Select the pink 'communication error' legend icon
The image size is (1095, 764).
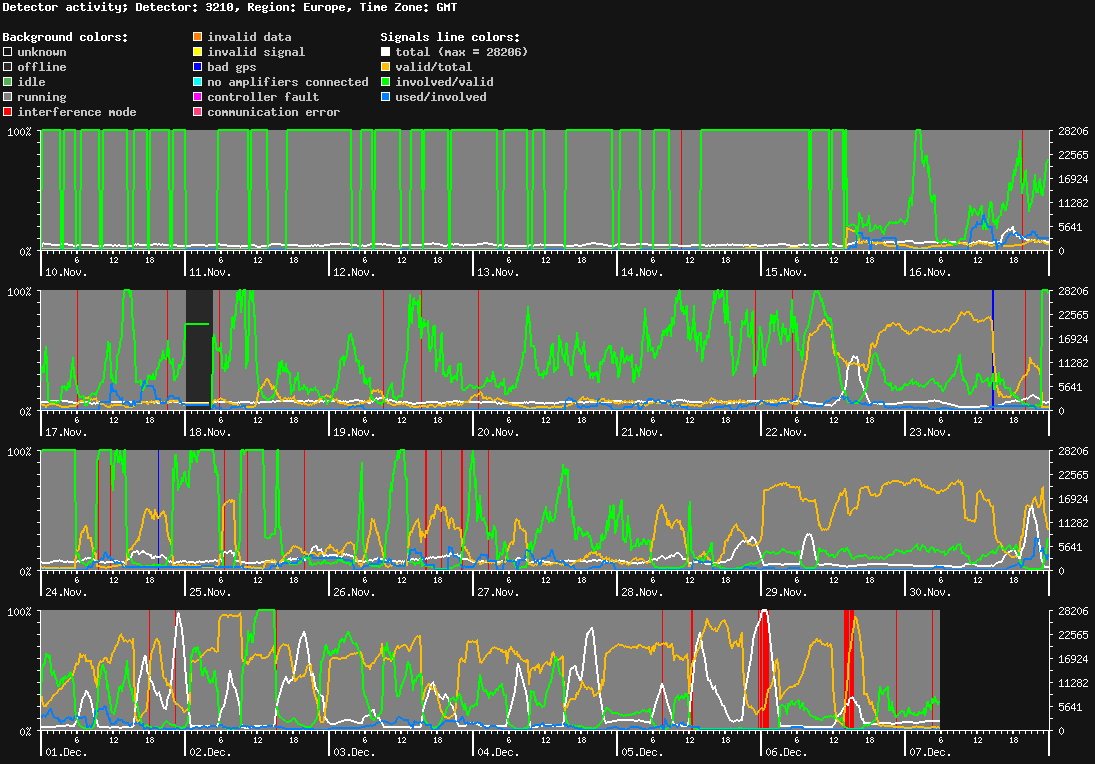click(197, 112)
